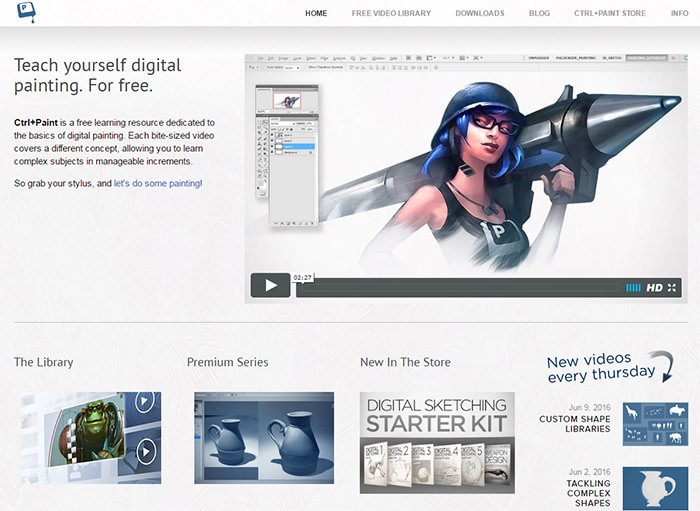This screenshot has height=511, width=700.
Task: Open the DOWNLOADS nav item
Action: coord(479,13)
